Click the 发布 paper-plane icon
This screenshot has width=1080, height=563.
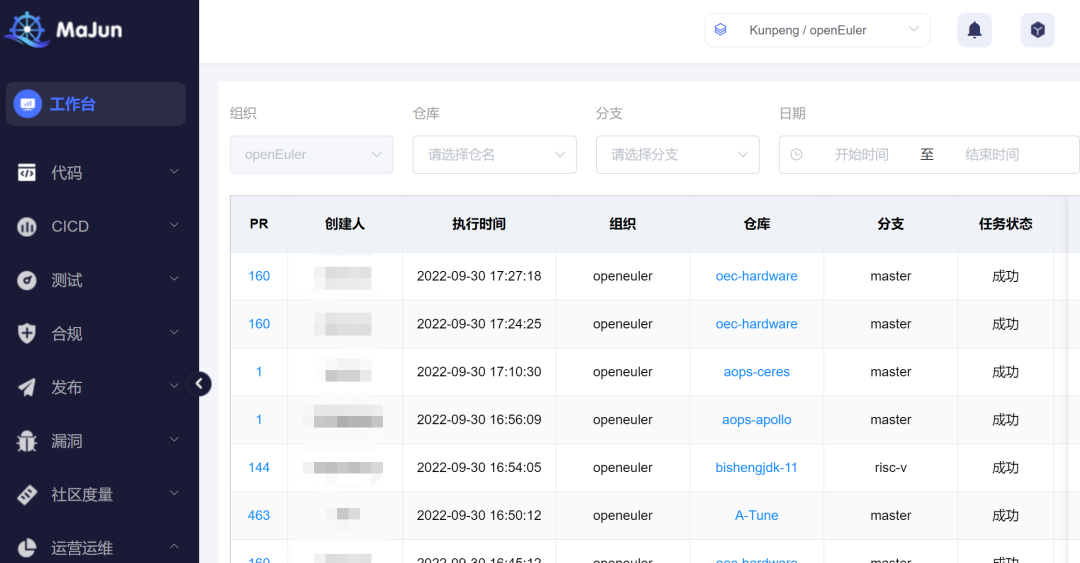click(27, 387)
